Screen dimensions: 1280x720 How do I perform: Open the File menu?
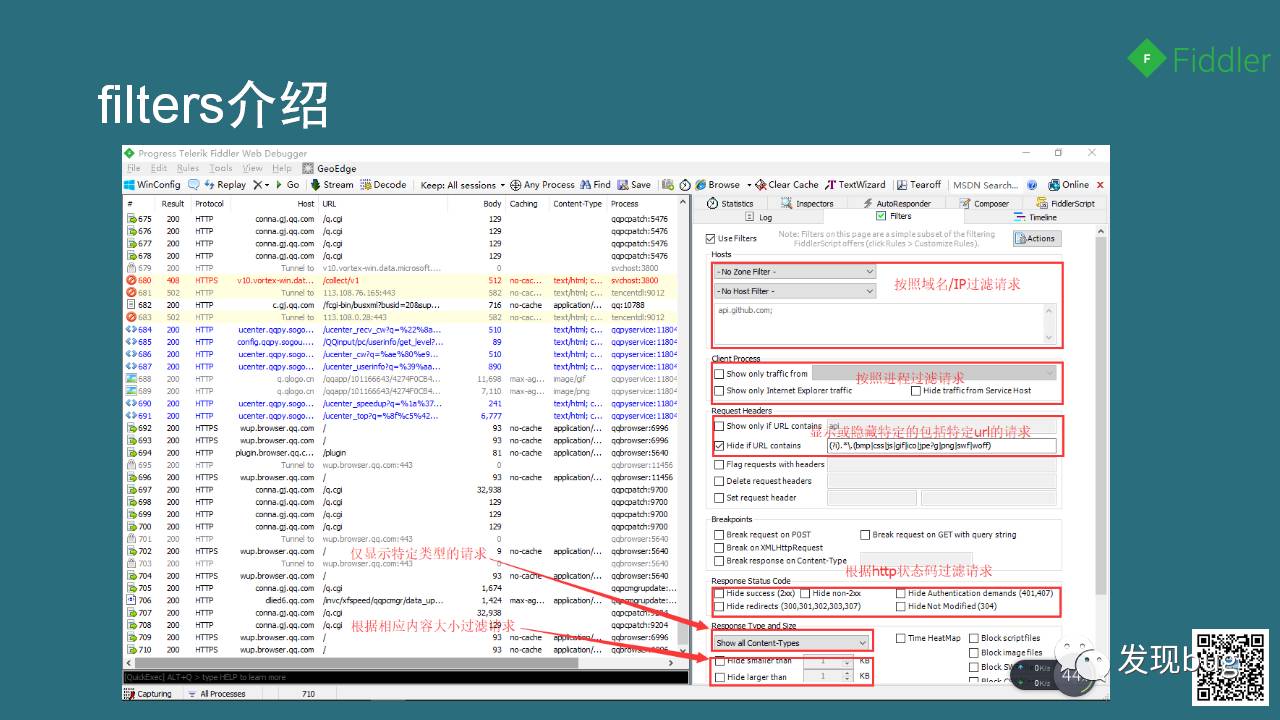pos(133,168)
